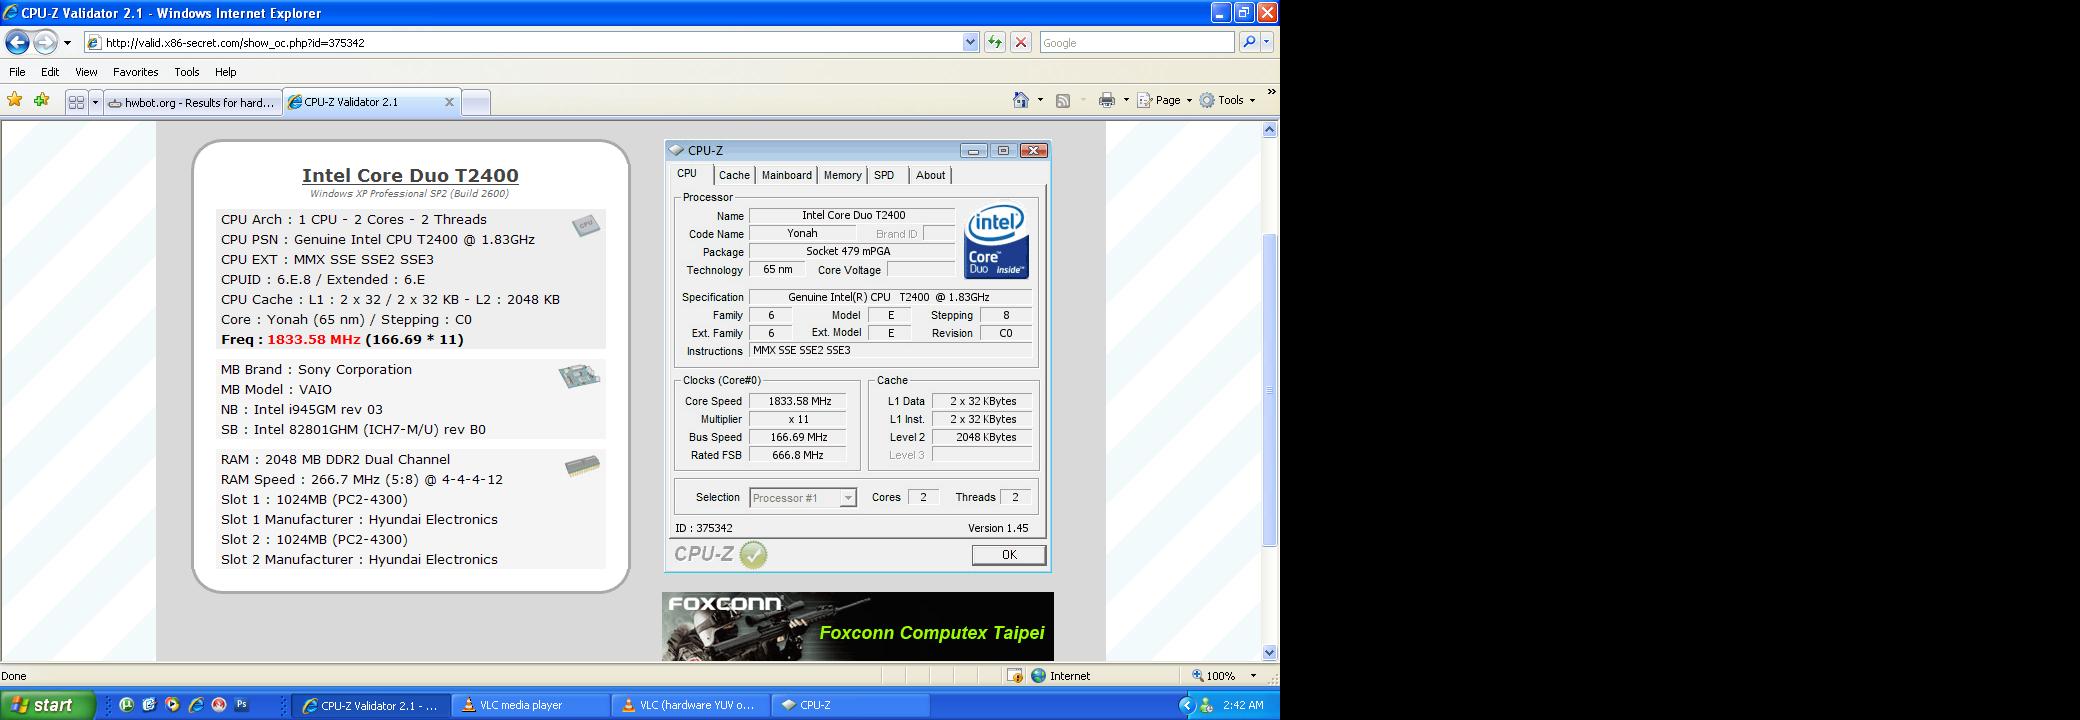Click the popup blocker status bar icon
The height and width of the screenshot is (720, 2080).
[1014, 676]
